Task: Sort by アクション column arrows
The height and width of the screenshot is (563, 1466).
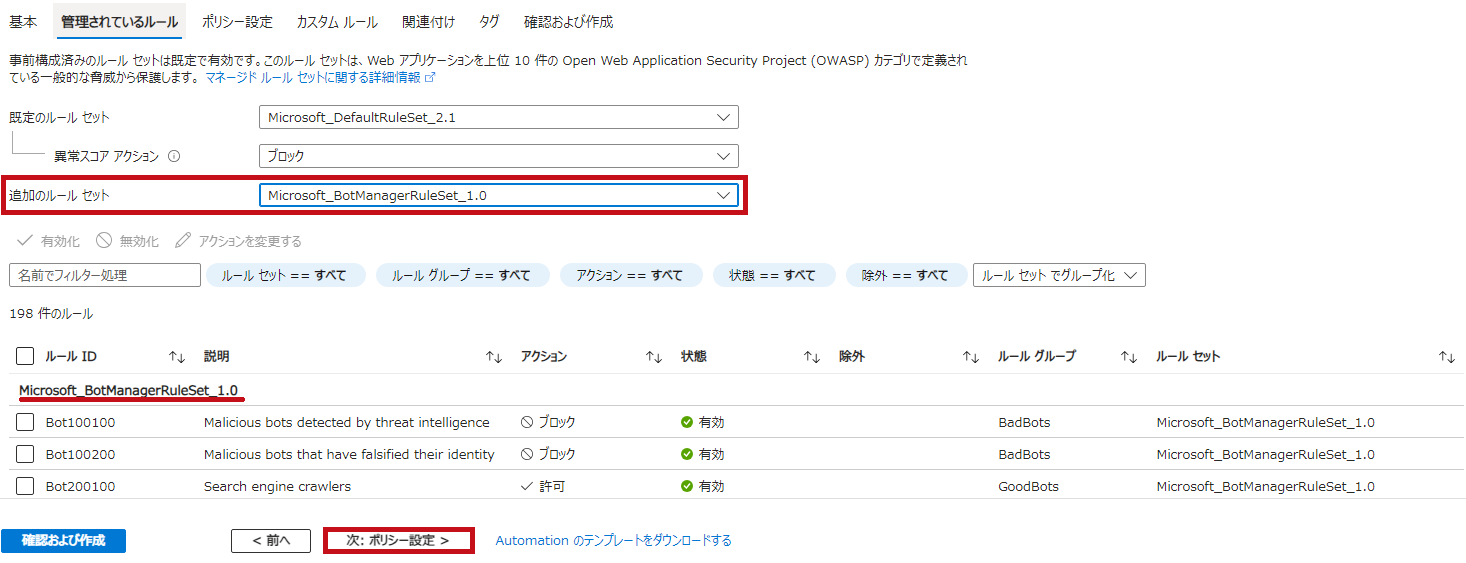Action: pyautogui.click(x=654, y=357)
